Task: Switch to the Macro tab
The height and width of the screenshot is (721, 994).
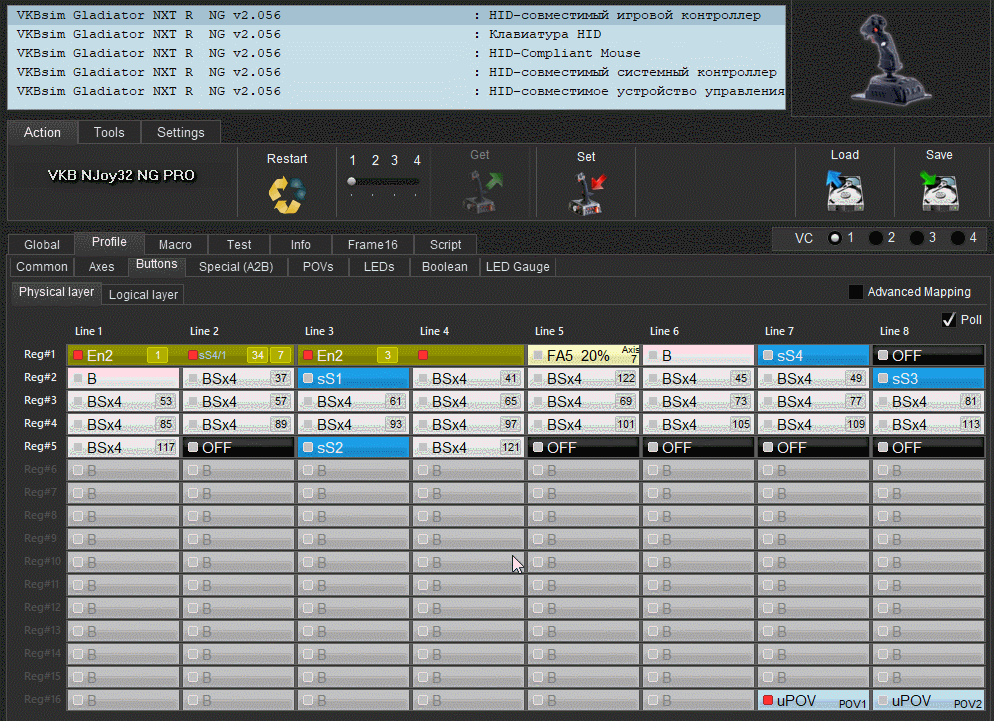Action: click(x=175, y=244)
